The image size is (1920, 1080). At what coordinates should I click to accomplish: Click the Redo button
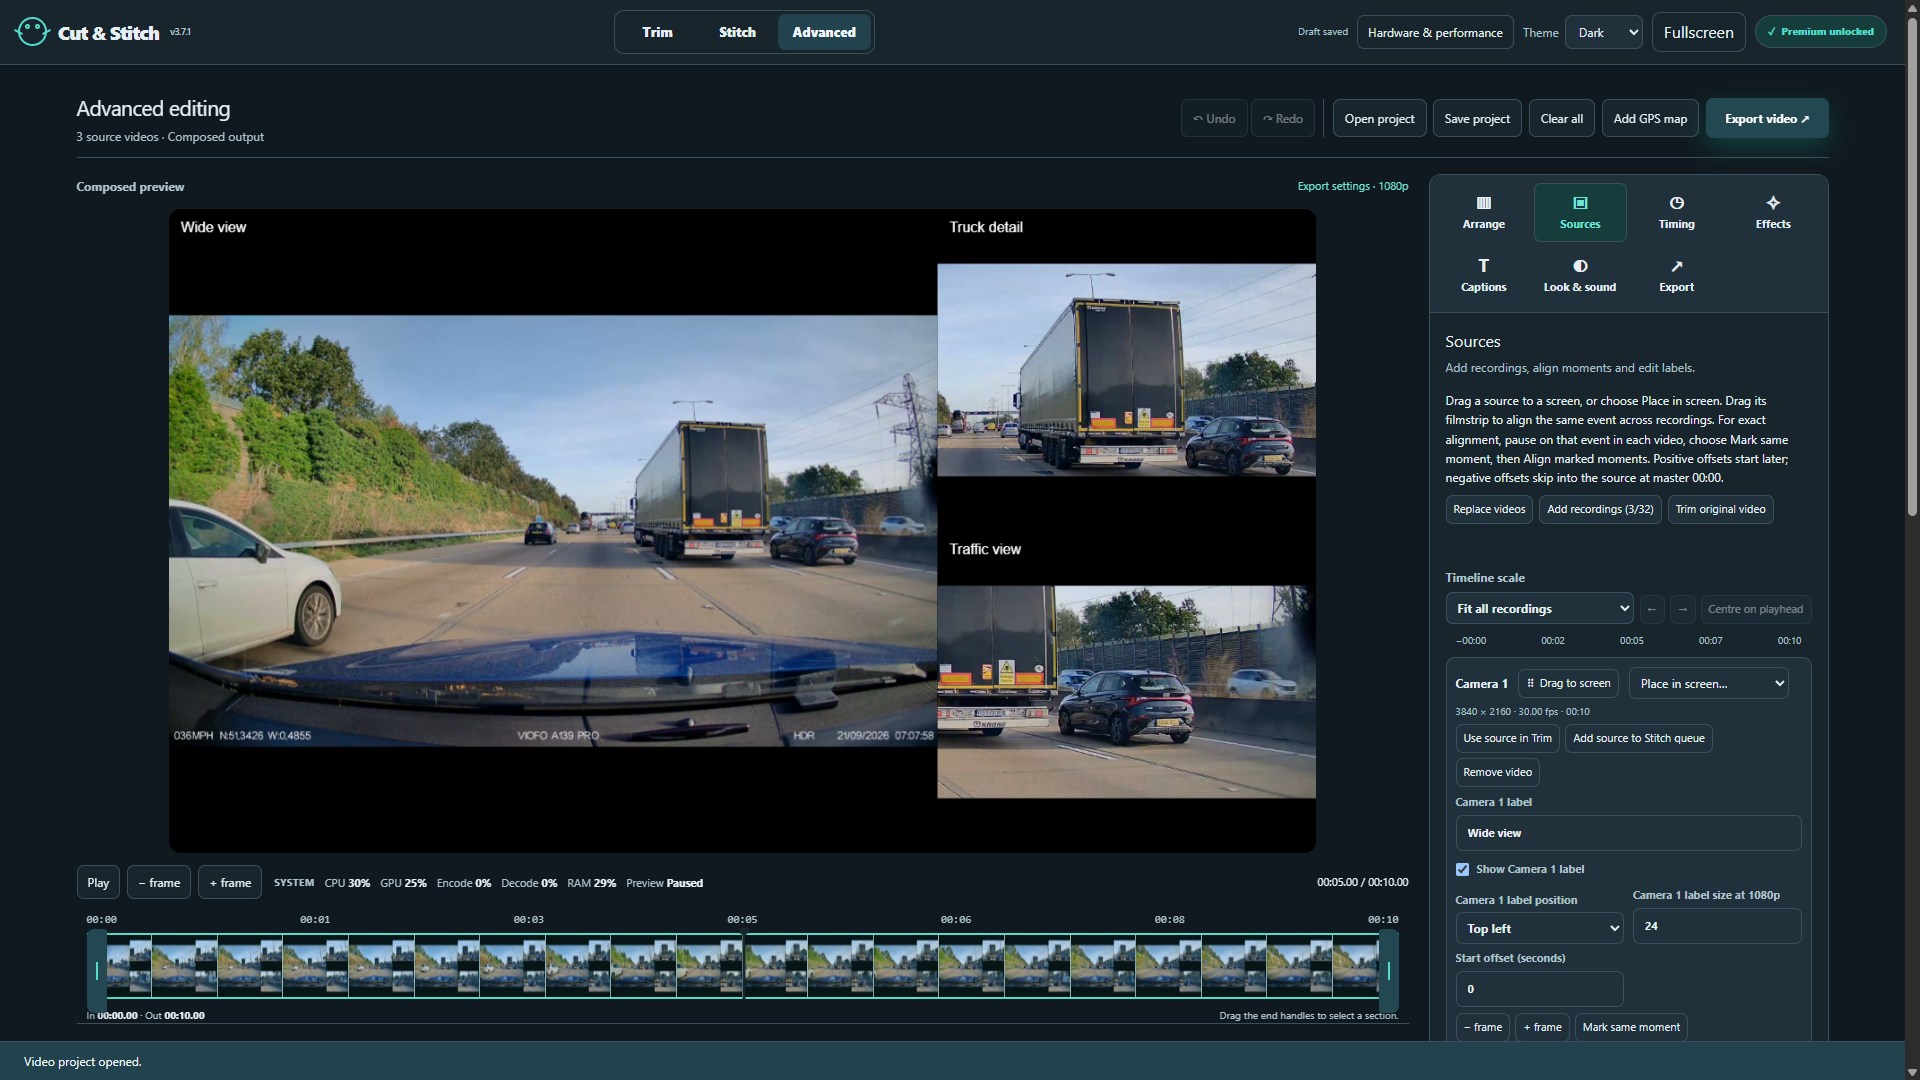(x=1283, y=118)
